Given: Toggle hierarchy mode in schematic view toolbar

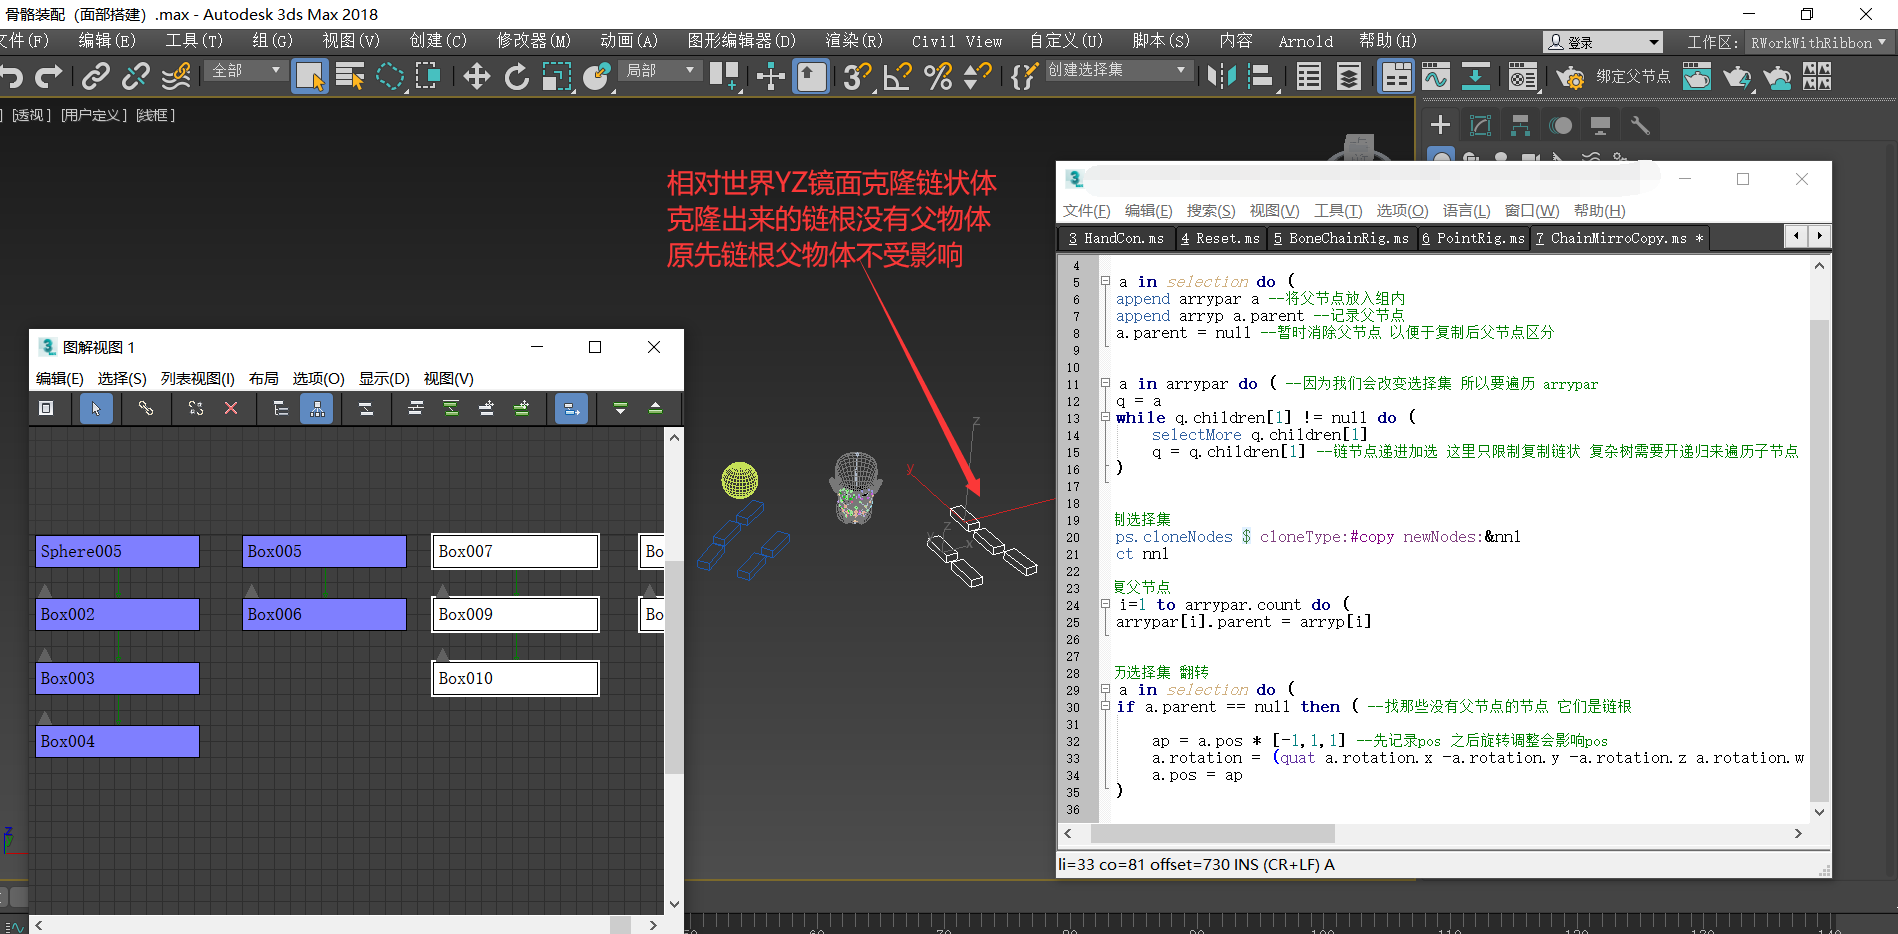Looking at the screenshot, I should (317, 408).
